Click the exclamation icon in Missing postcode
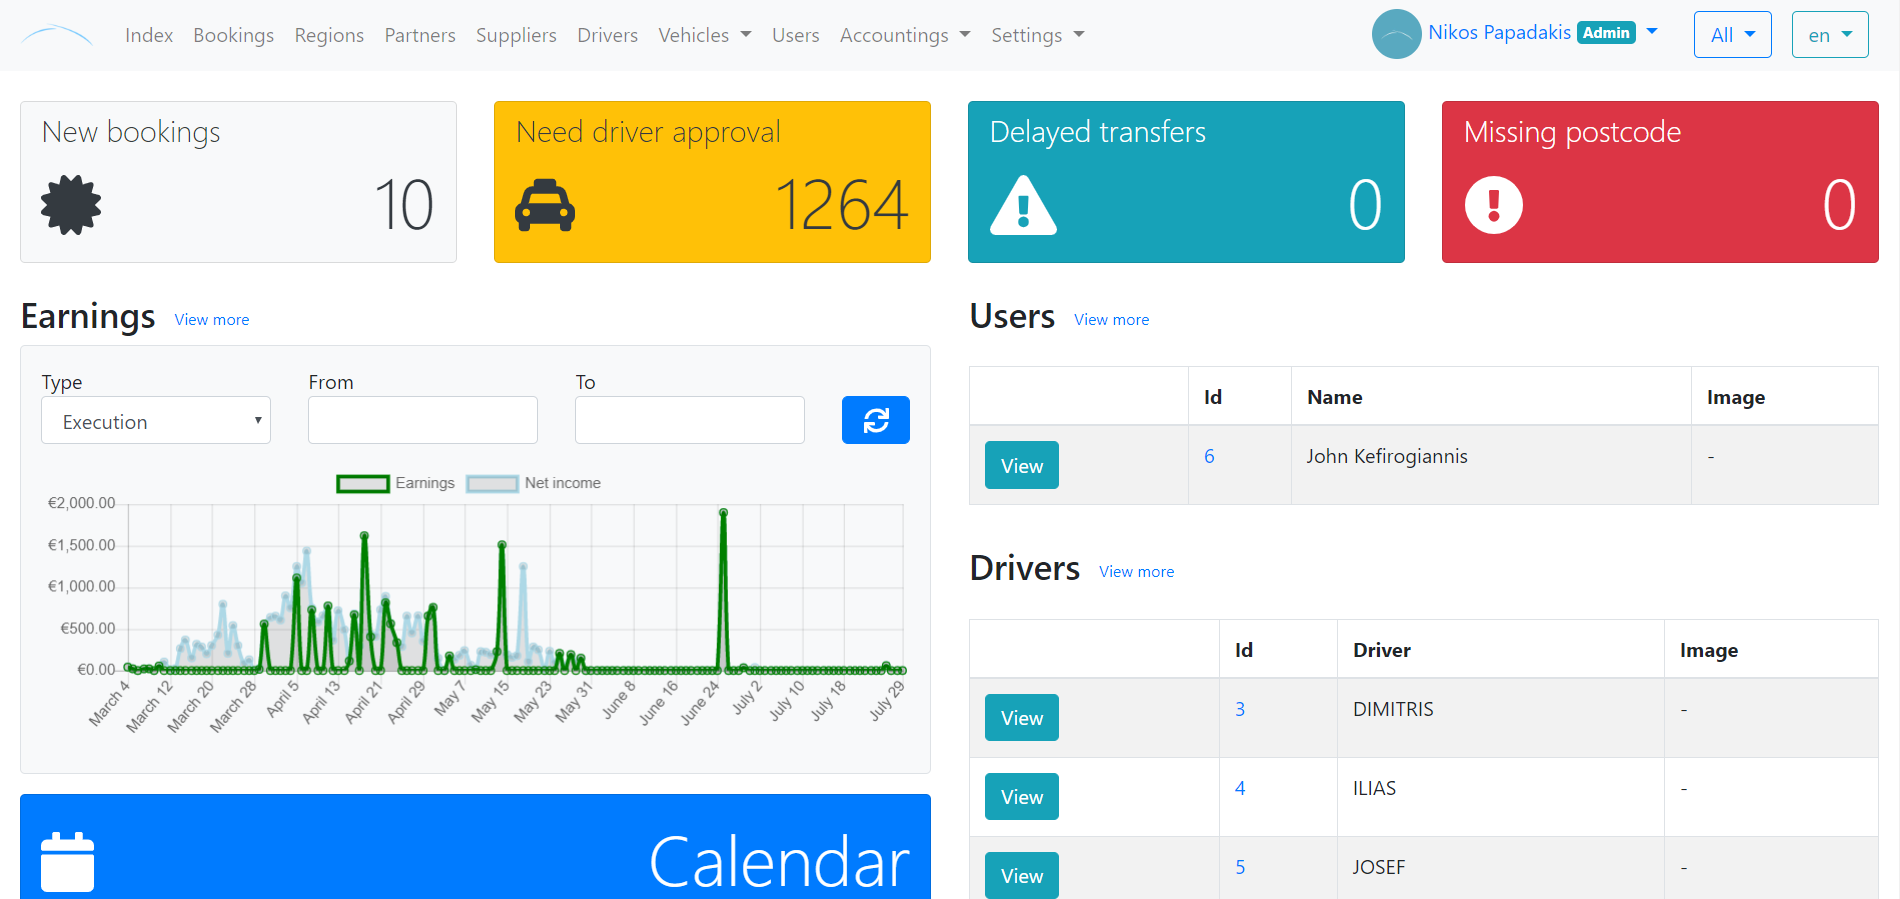 pos(1494,206)
